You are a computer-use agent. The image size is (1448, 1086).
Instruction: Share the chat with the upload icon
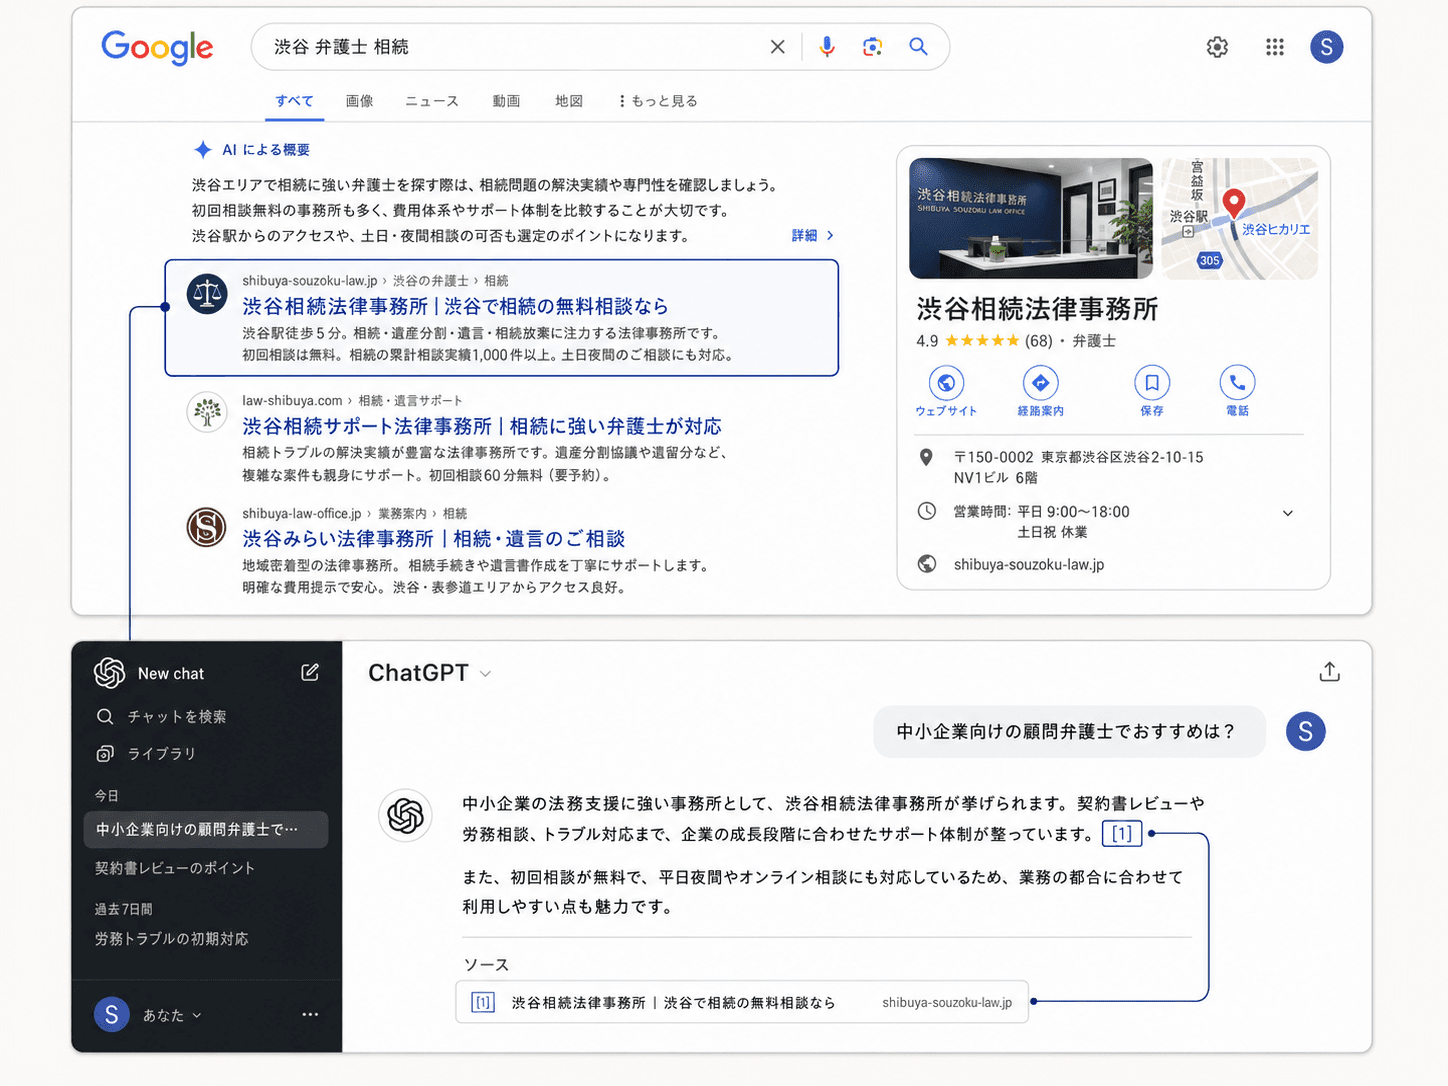coord(1329,672)
